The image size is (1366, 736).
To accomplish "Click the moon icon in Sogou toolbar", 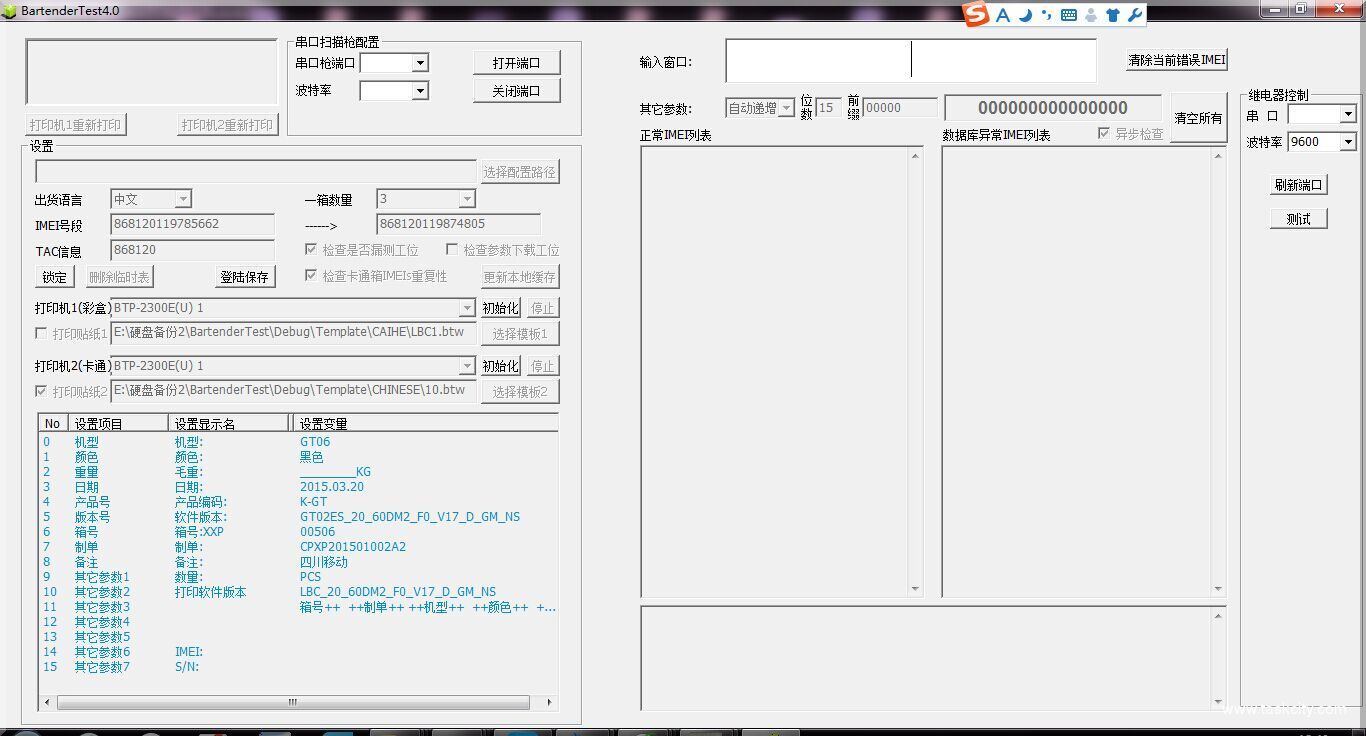I will tap(1025, 15).
